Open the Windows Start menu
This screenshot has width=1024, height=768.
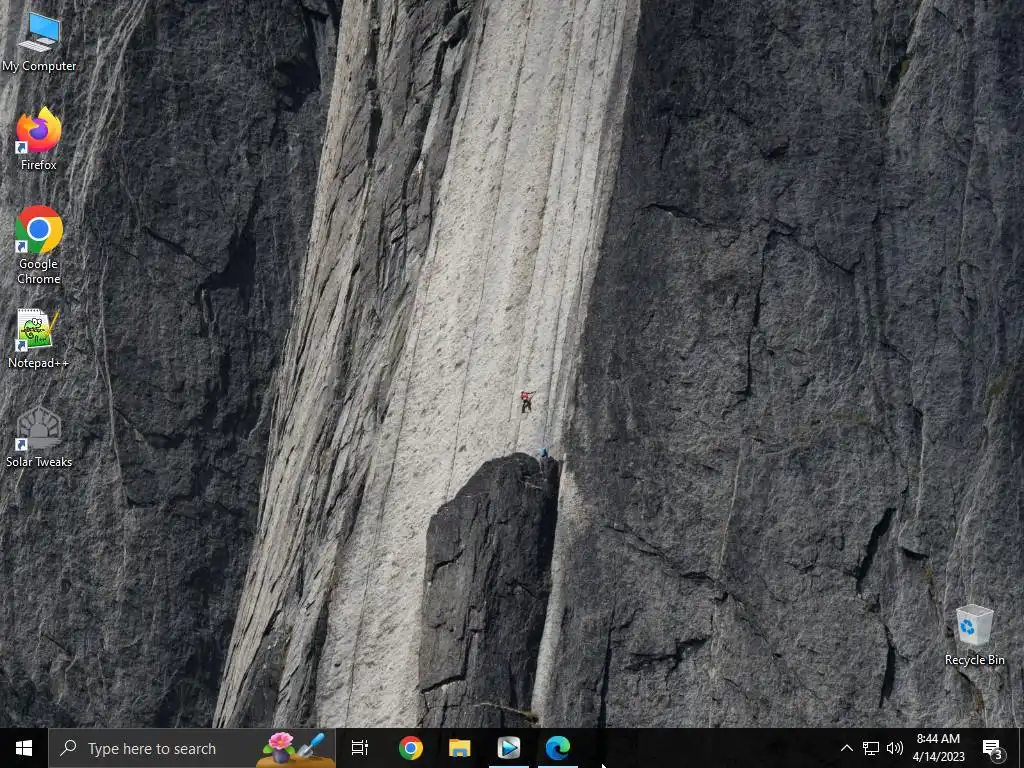pyautogui.click(x=24, y=748)
